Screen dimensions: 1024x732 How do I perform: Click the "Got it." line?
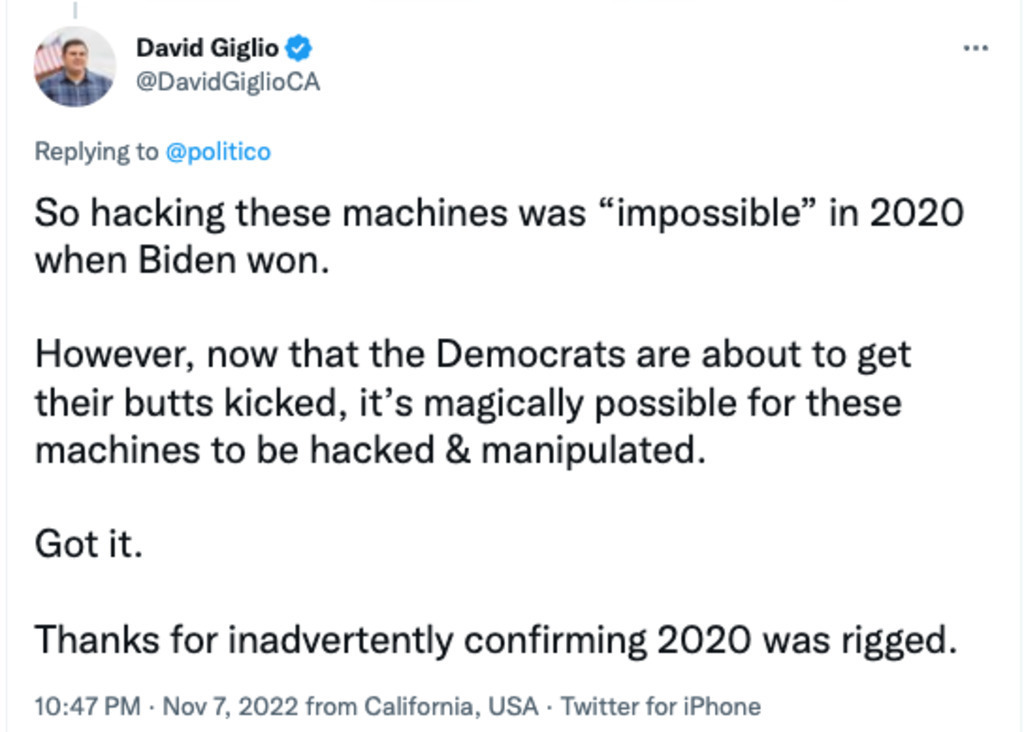[x=88, y=545]
